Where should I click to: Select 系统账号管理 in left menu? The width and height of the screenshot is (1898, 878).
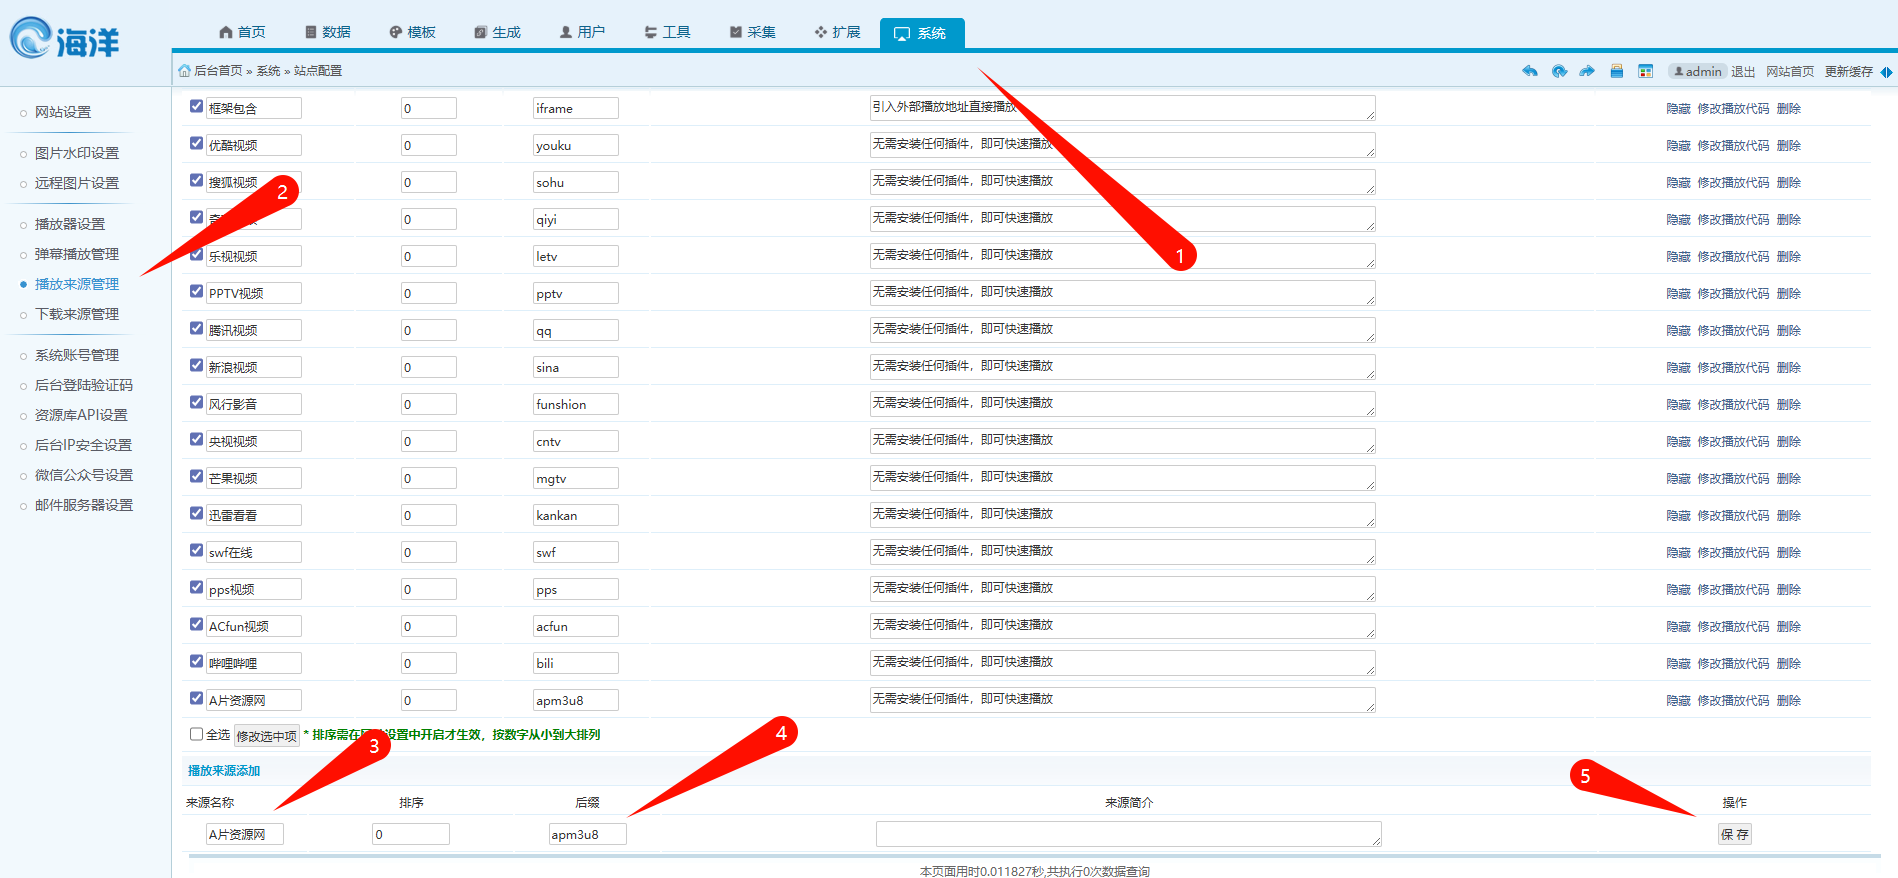[77, 355]
